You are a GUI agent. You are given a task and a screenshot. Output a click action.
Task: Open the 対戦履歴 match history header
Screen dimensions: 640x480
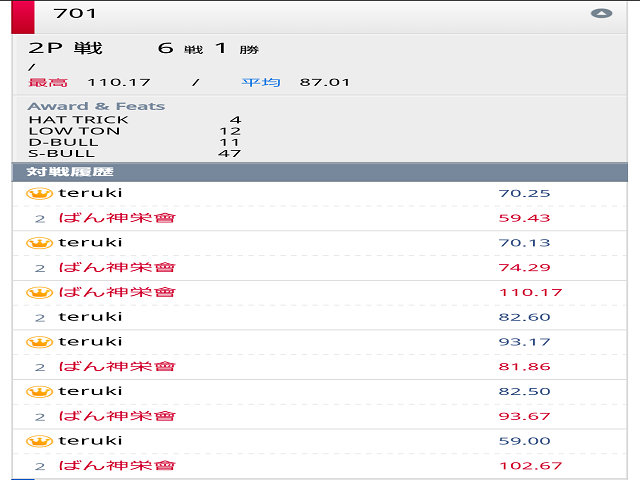pos(60,172)
